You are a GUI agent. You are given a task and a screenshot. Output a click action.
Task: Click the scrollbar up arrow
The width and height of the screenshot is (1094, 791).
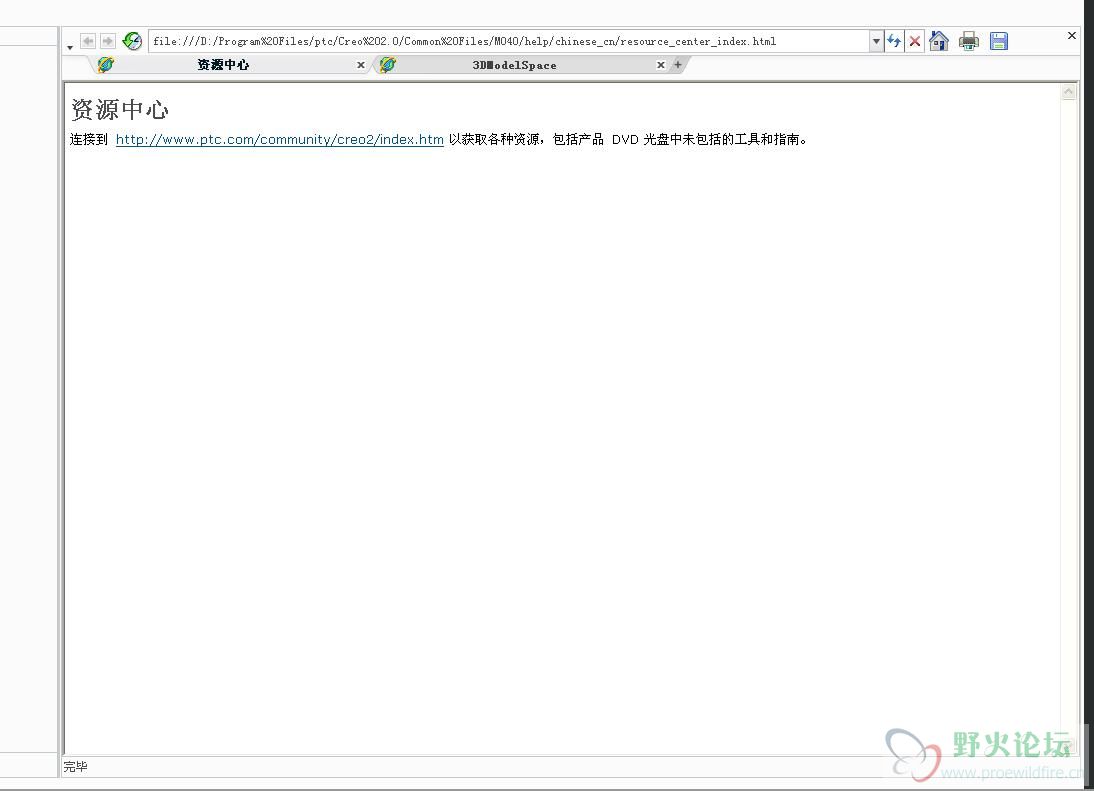[1068, 92]
